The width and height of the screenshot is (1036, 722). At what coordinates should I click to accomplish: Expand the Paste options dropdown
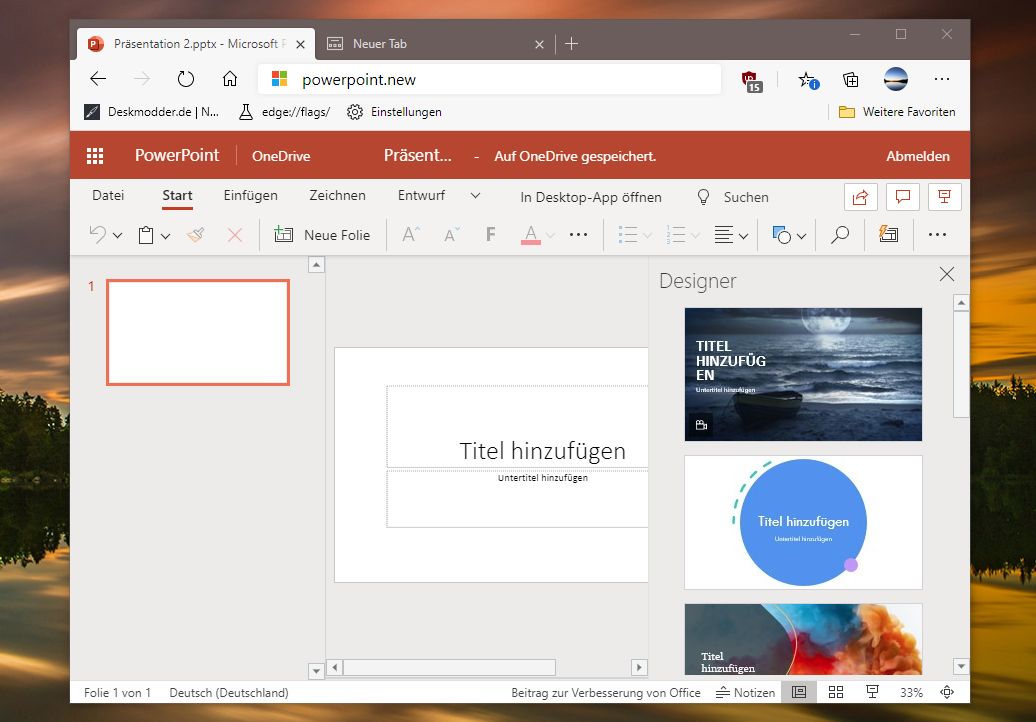166,236
